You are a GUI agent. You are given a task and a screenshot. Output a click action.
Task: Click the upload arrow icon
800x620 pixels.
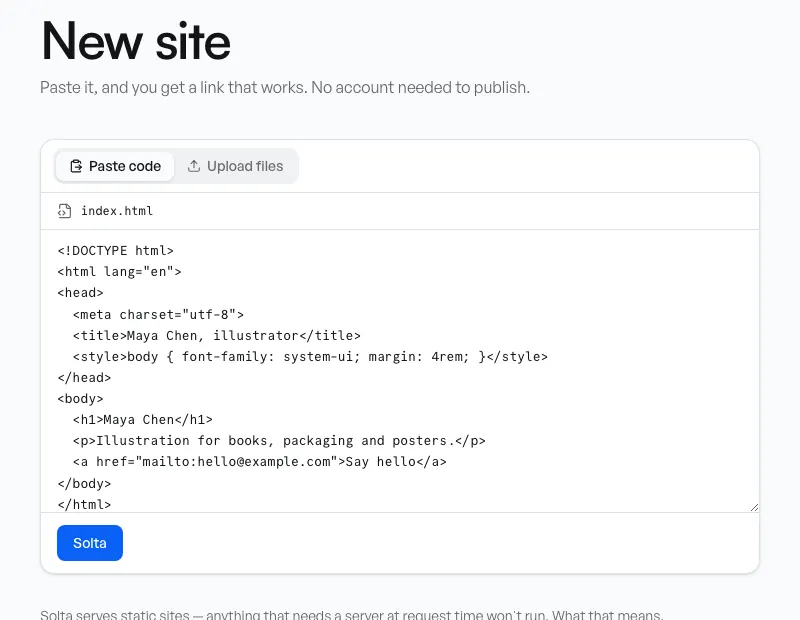tap(194, 166)
